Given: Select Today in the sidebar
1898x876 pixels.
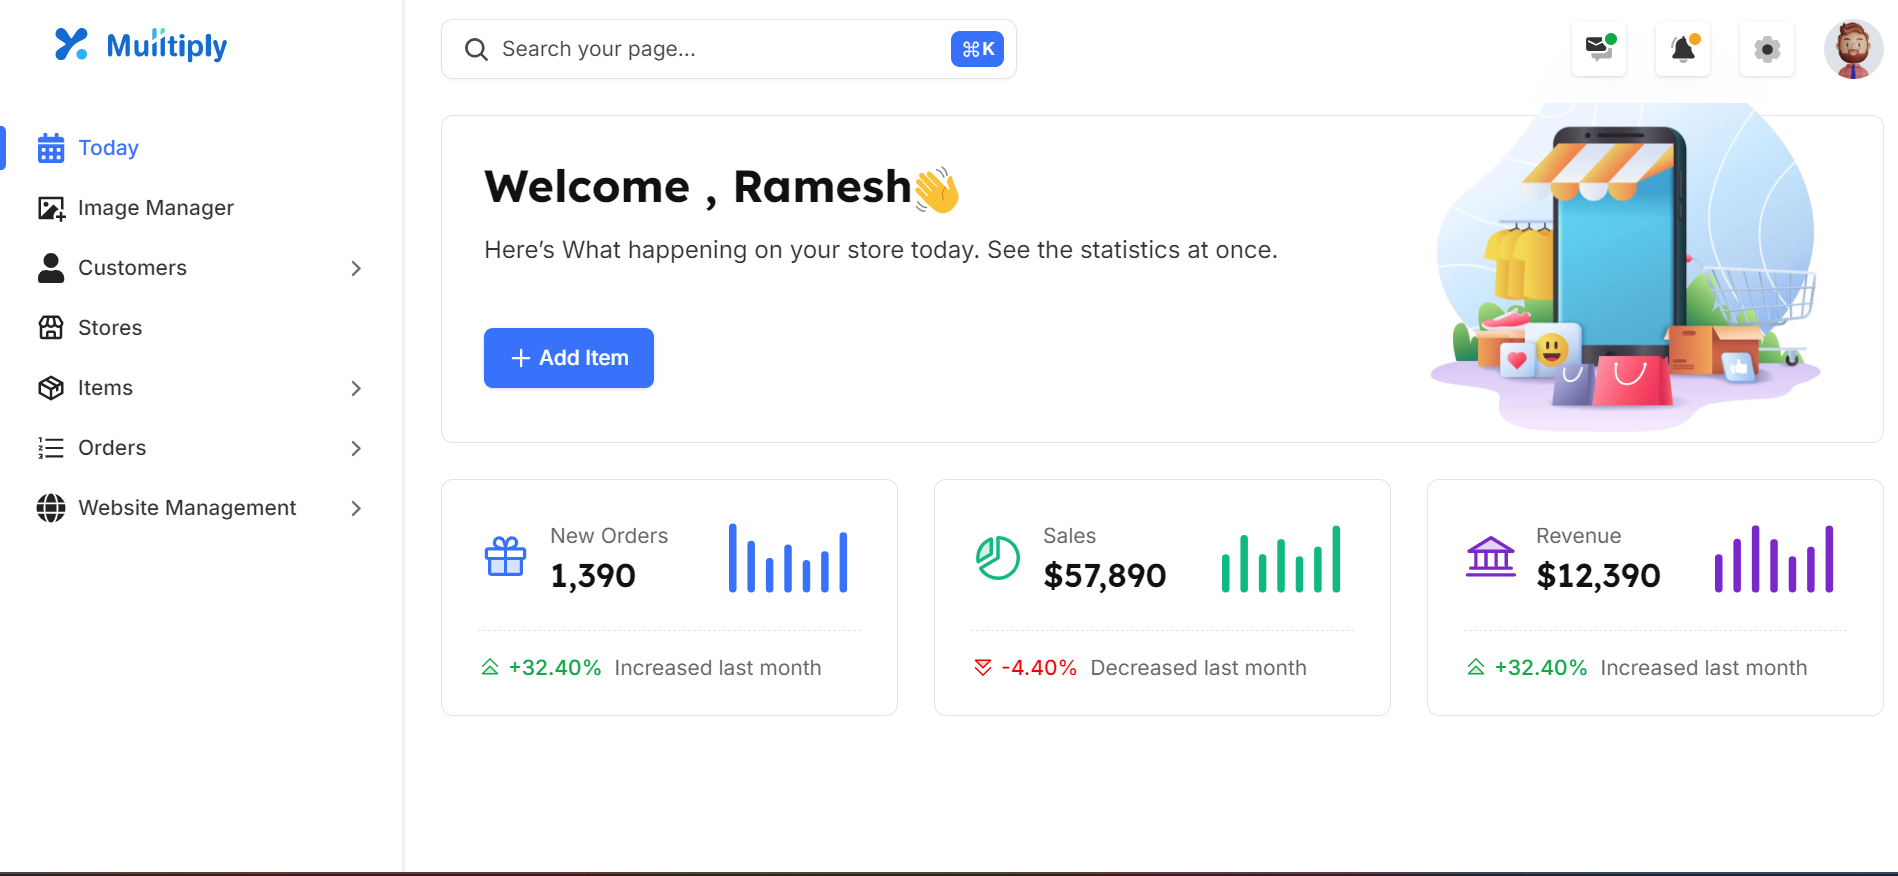Looking at the screenshot, I should 108,148.
